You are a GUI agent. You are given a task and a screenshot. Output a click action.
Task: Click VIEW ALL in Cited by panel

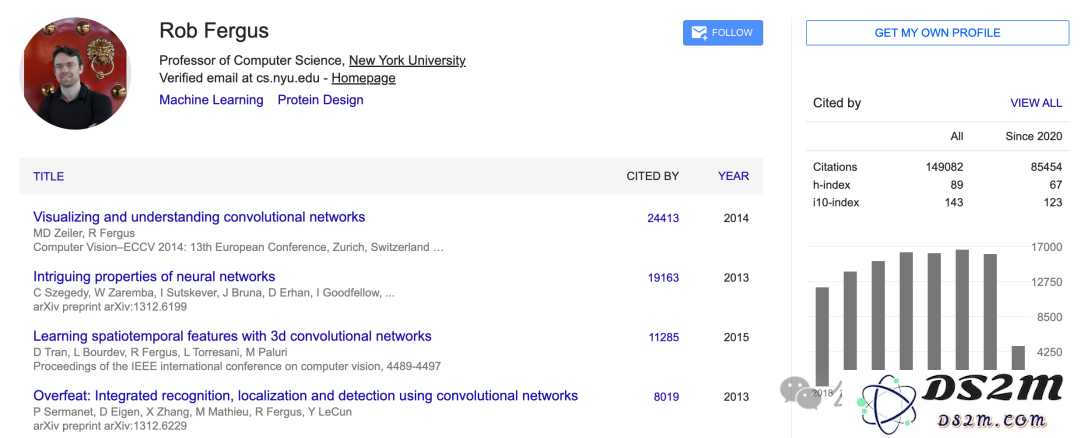[x=1036, y=103]
